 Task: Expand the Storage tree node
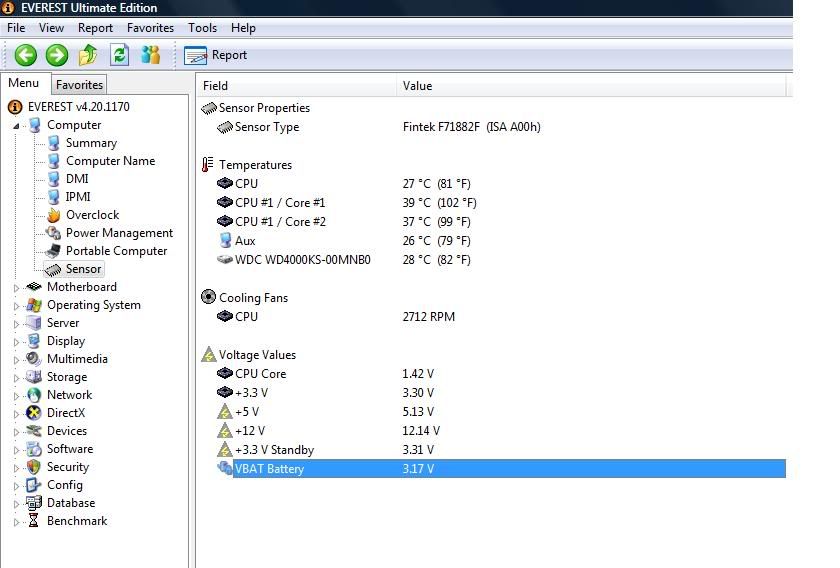coord(16,378)
